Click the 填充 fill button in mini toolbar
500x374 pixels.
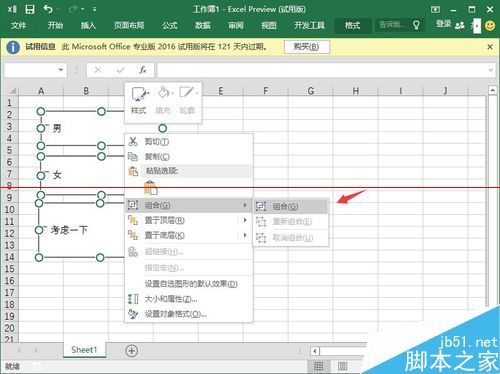[163, 100]
